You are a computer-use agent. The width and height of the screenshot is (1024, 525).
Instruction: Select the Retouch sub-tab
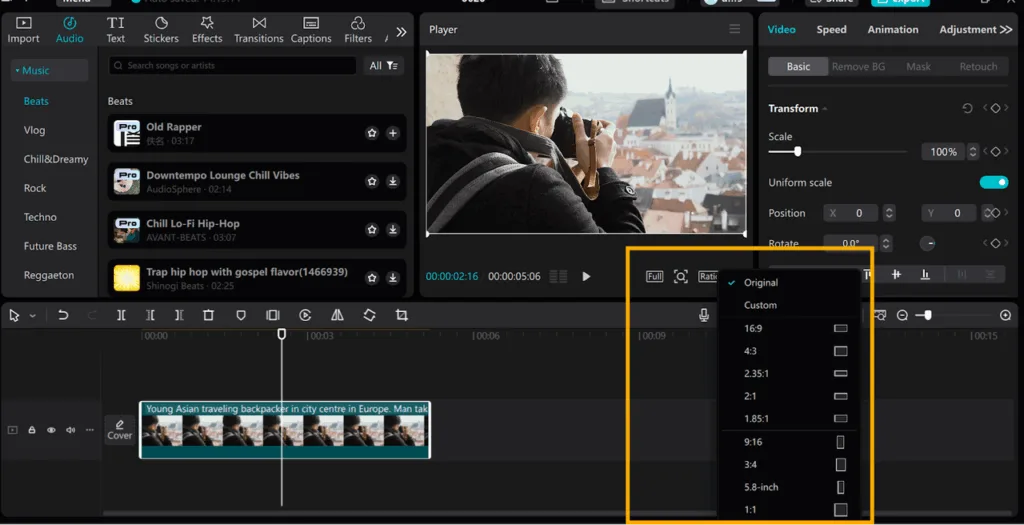coord(978,67)
